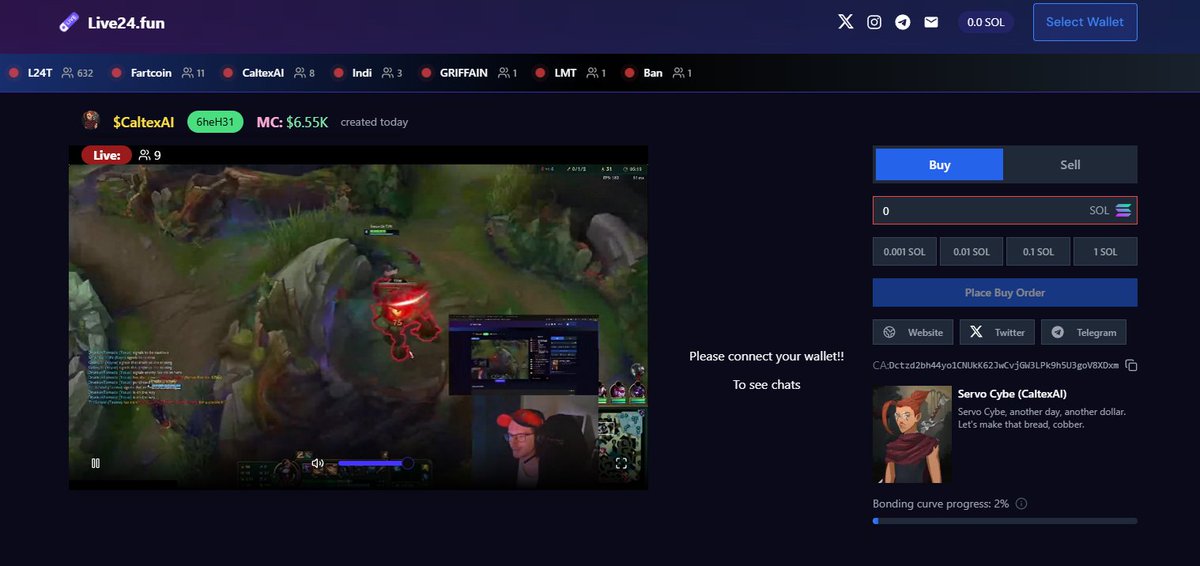Open the X (Twitter) icon in header

[x=846, y=21]
